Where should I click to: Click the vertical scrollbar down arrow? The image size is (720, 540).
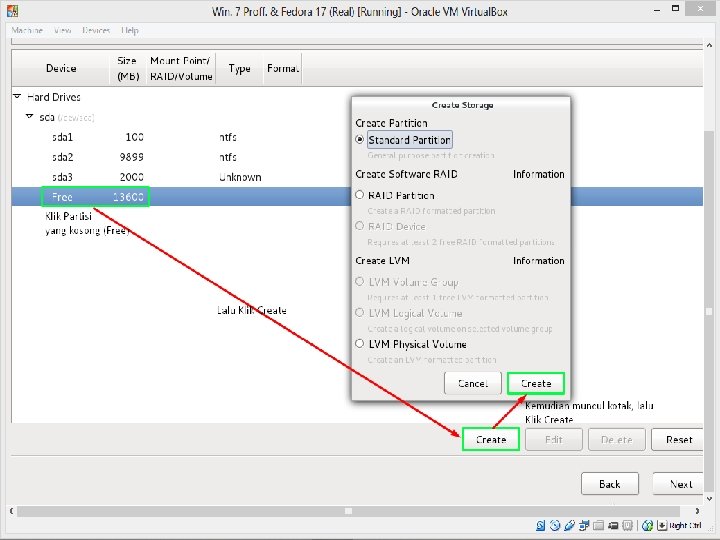(709, 499)
